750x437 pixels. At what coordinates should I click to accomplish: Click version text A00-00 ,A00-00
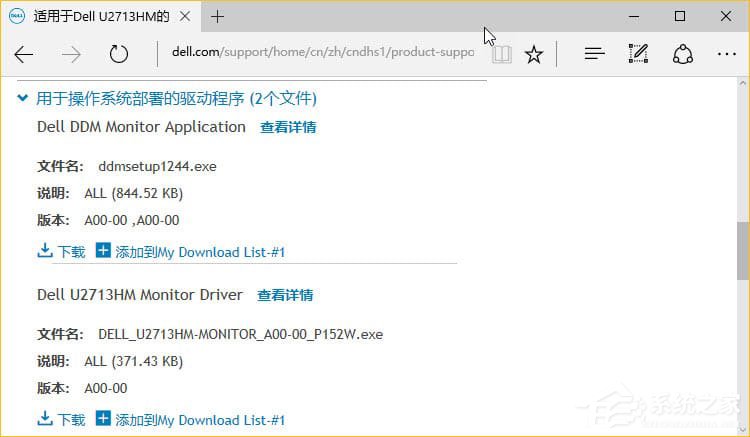132,220
